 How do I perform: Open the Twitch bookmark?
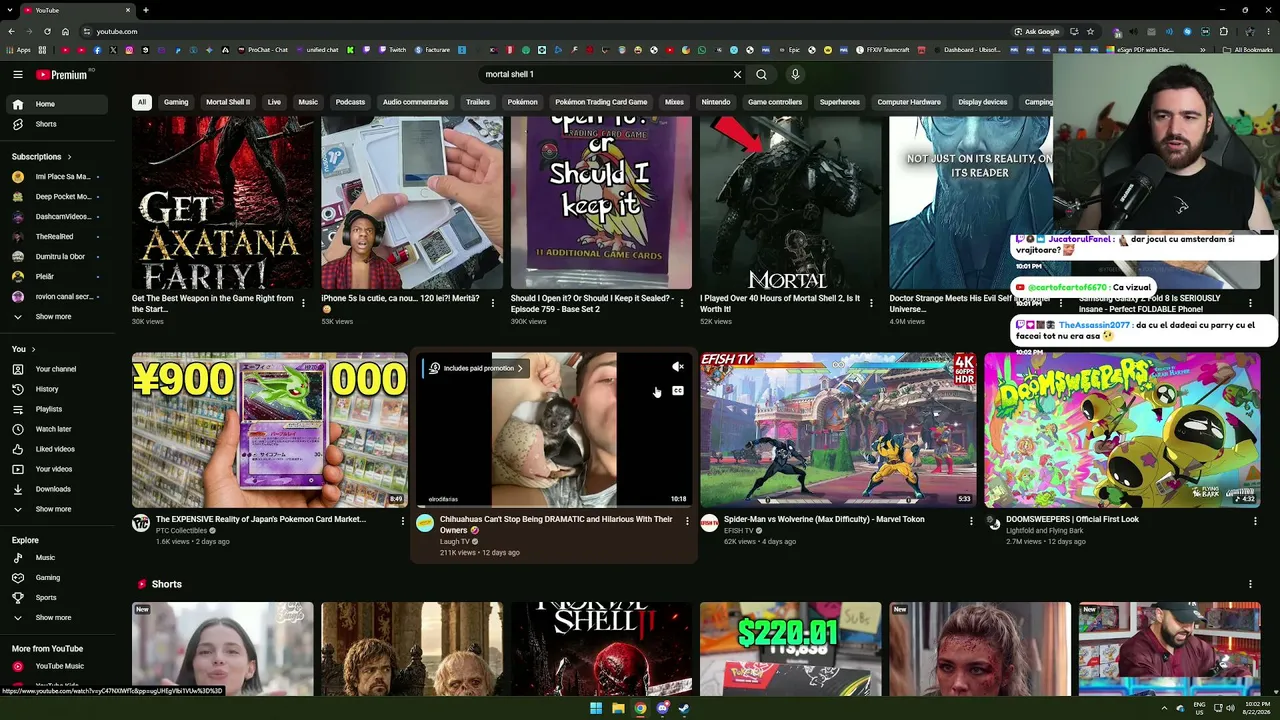click(391, 50)
